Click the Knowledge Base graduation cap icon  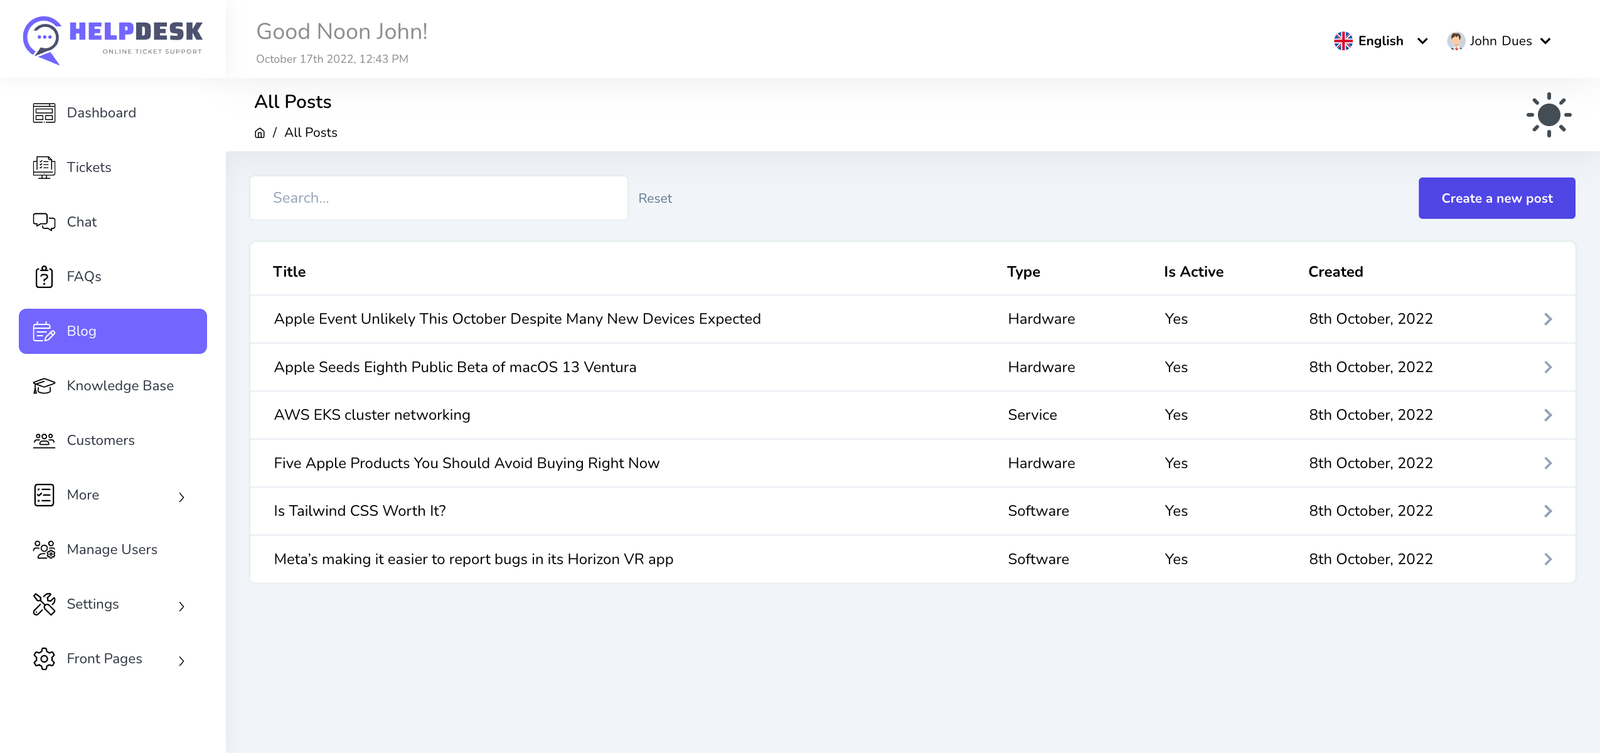(44, 386)
